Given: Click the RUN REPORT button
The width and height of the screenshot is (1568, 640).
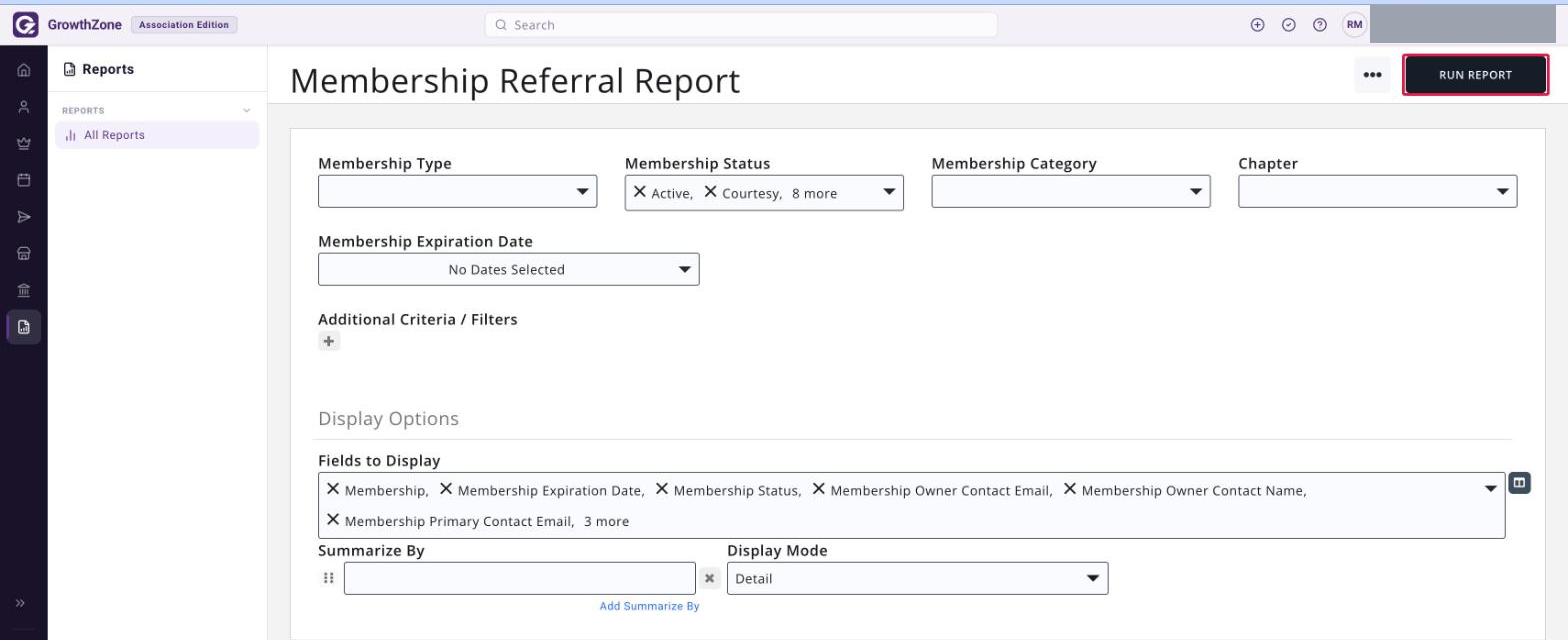Looking at the screenshot, I should (x=1475, y=75).
